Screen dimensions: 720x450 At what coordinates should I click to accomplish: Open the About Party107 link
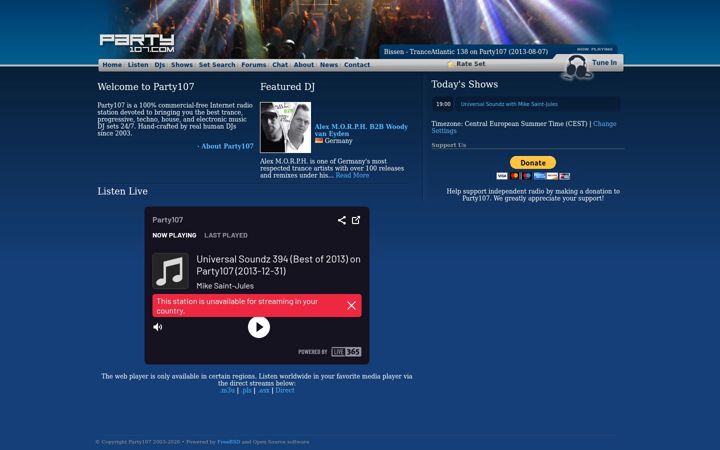pos(227,146)
